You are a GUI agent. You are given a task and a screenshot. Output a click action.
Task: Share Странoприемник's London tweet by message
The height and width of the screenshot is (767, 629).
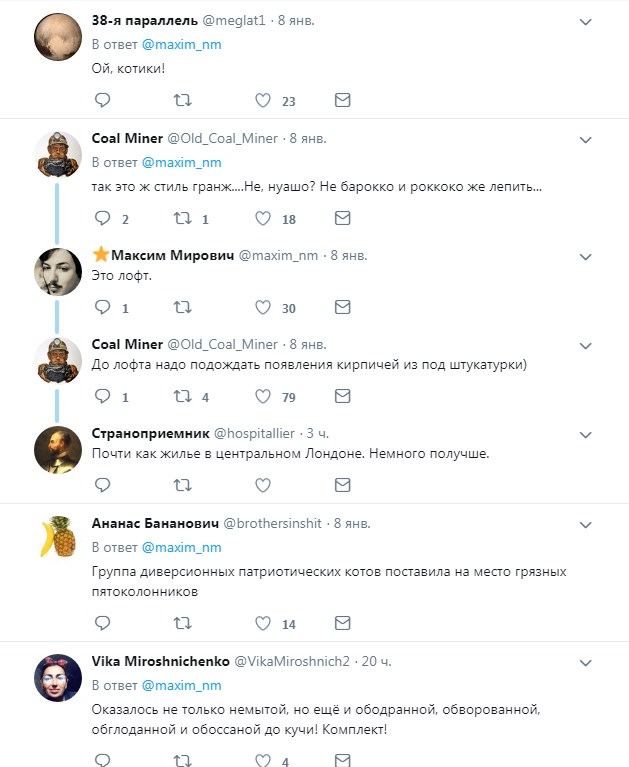[x=342, y=485]
